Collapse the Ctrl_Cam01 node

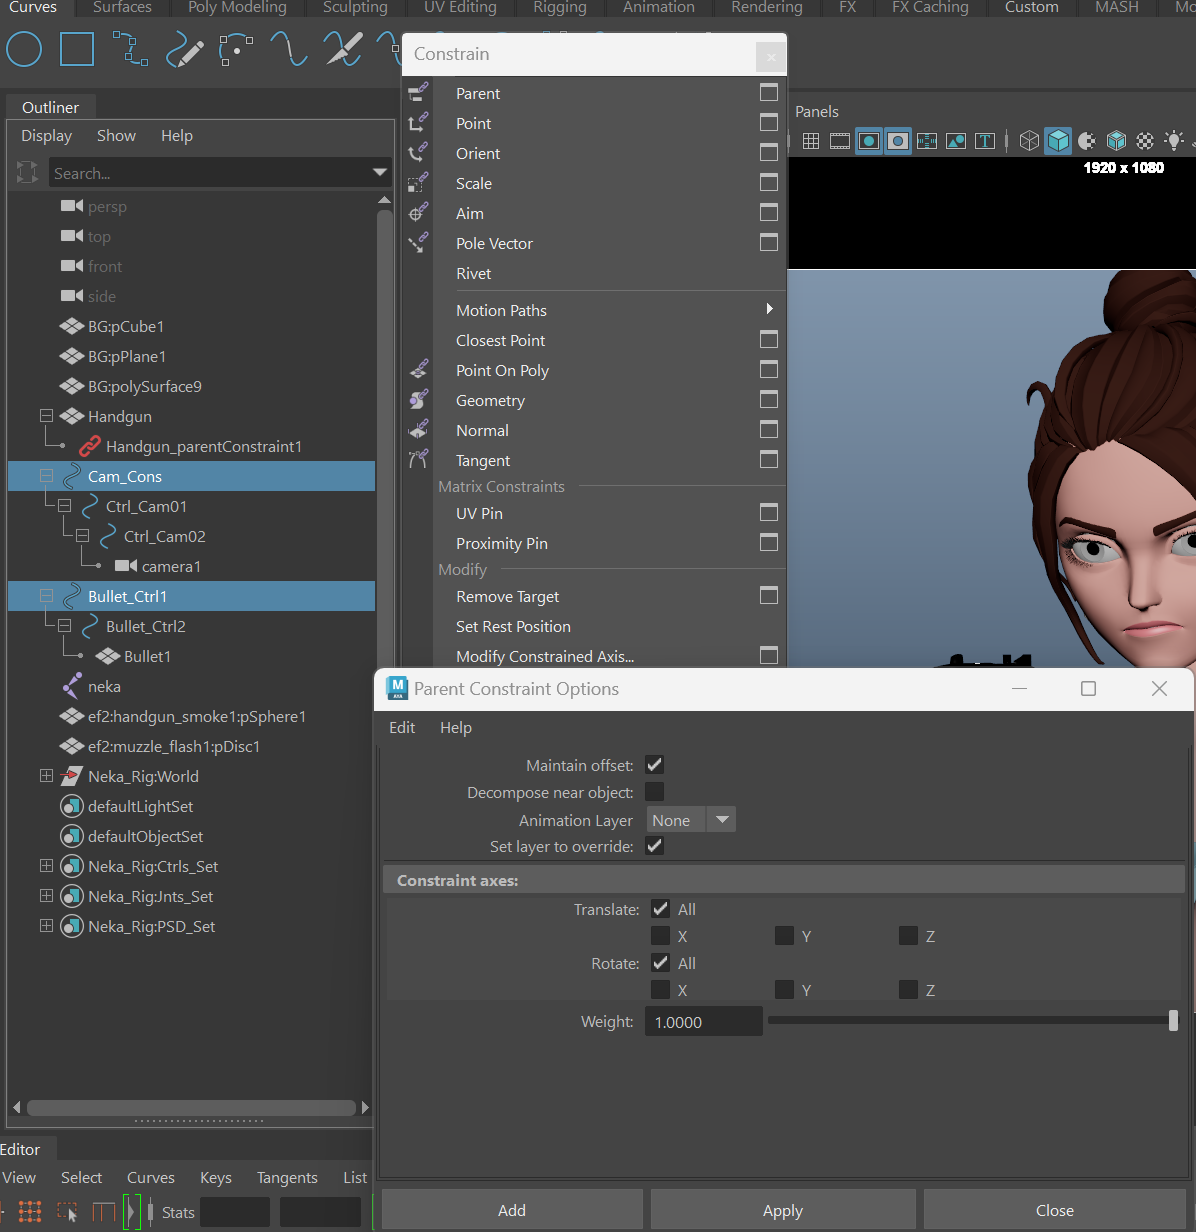[64, 506]
